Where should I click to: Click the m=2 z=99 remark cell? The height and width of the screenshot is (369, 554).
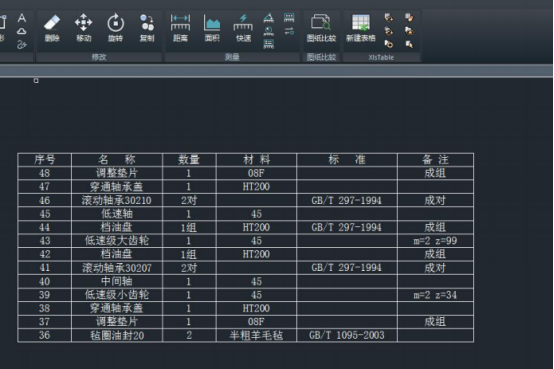(x=435, y=241)
